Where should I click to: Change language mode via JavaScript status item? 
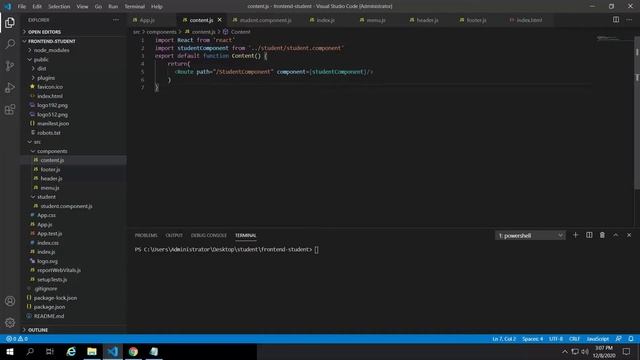point(598,339)
